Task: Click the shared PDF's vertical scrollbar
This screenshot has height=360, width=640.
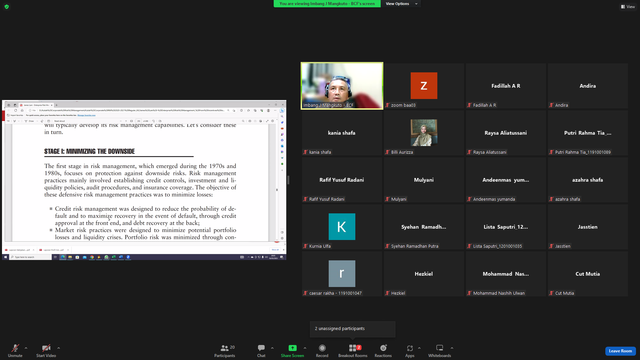Action: click(277, 182)
